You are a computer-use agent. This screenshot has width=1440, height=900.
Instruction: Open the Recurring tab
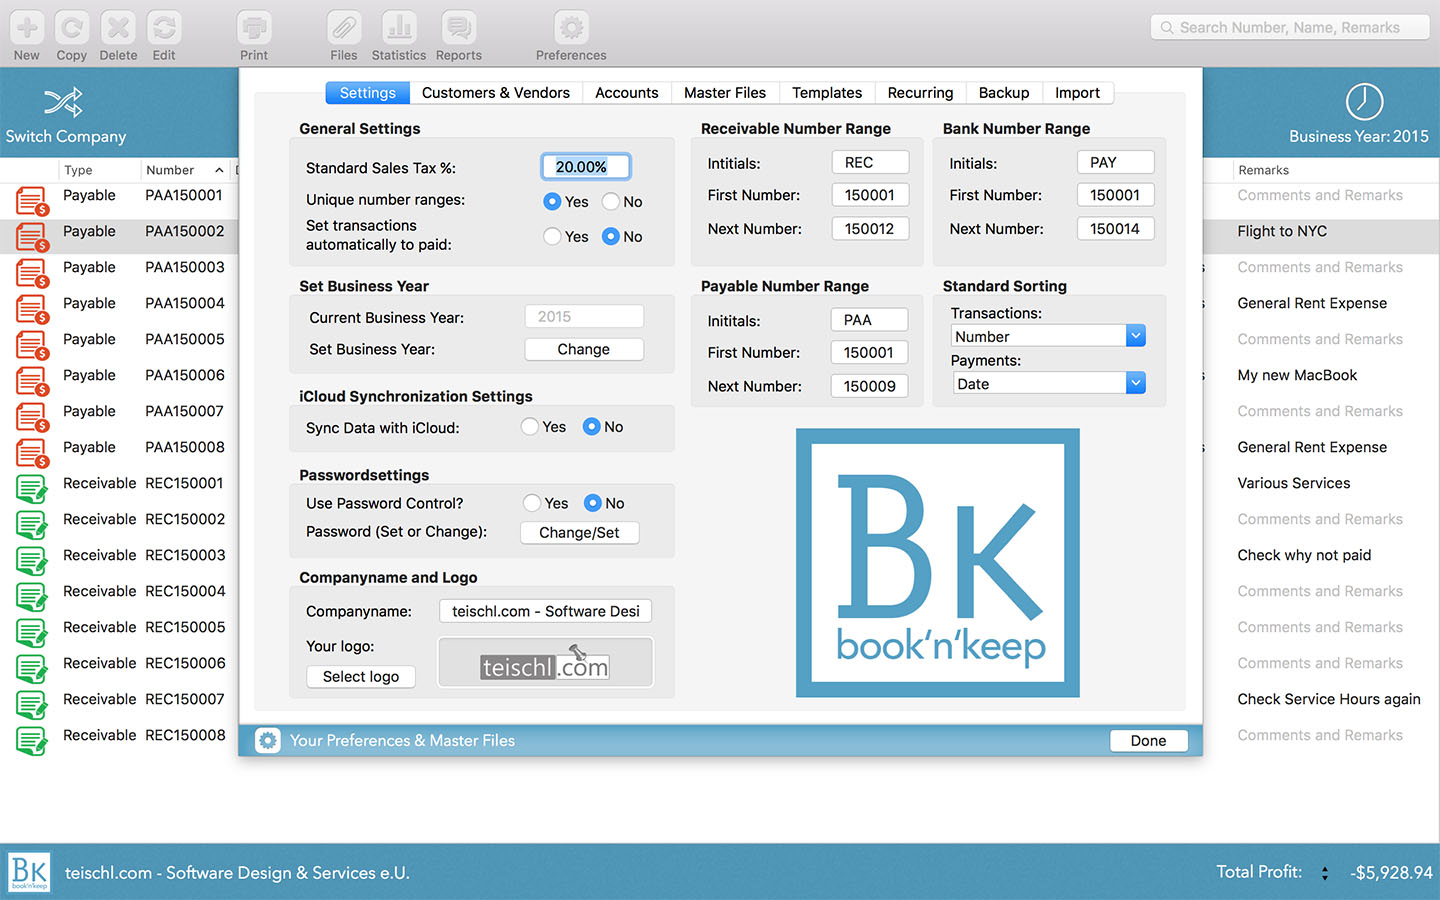(921, 93)
